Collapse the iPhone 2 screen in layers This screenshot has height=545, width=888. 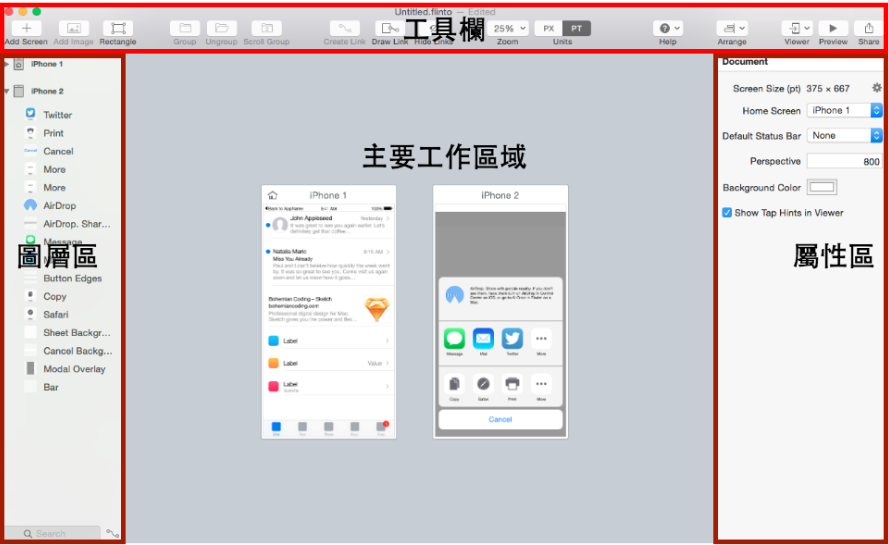tap(7, 91)
